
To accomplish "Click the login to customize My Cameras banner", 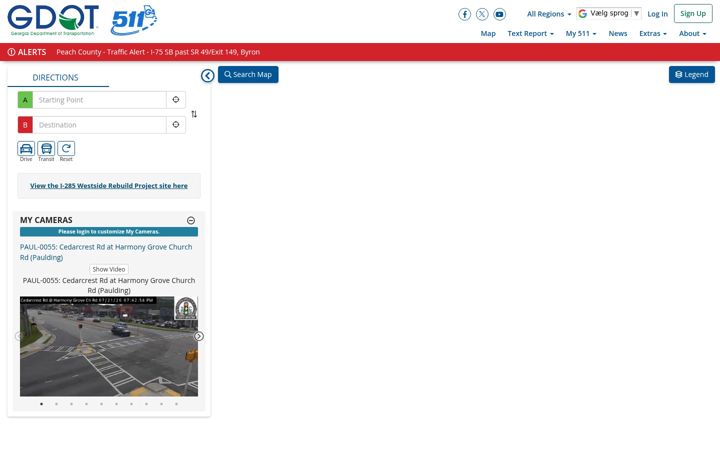I will point(109,231).
